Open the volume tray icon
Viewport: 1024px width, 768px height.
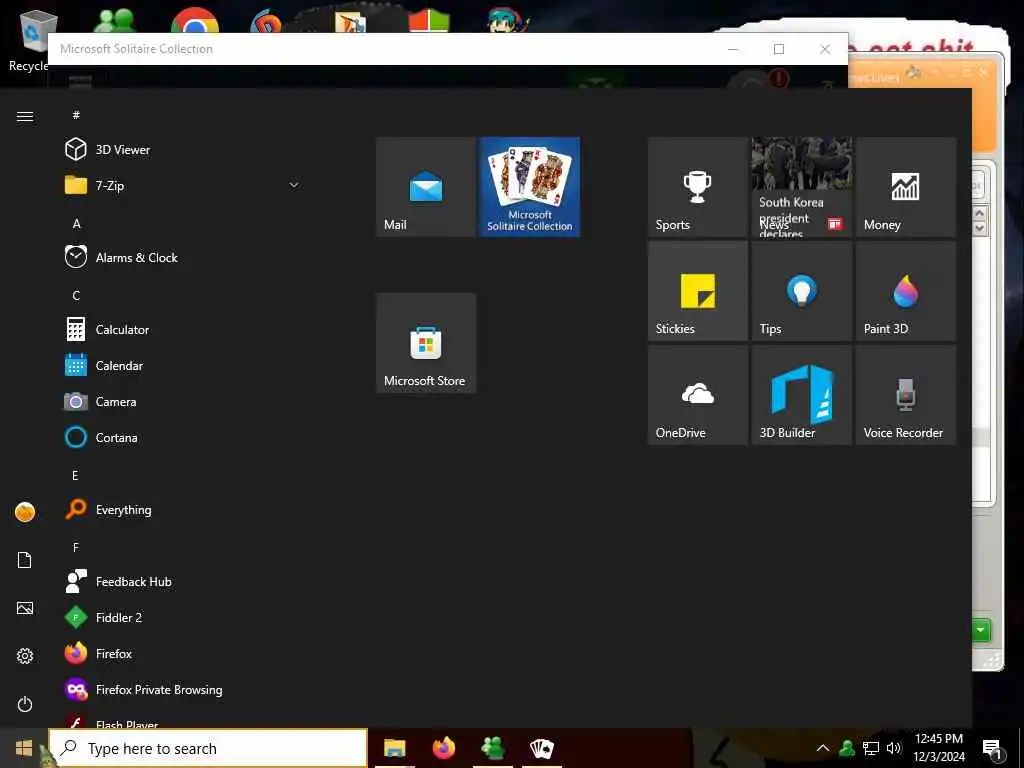pos(894,748)
